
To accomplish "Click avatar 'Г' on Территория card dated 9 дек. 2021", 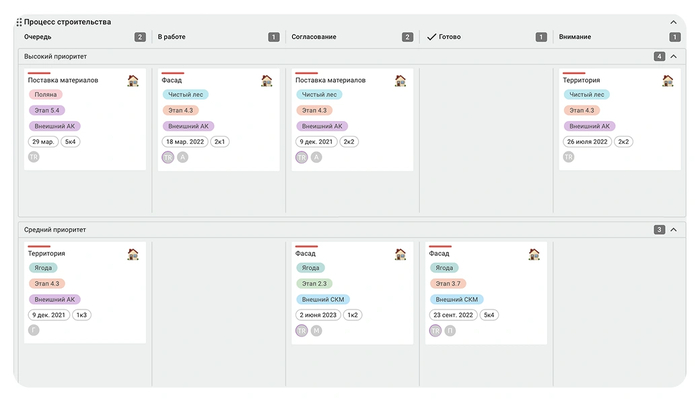I will 33,330.
